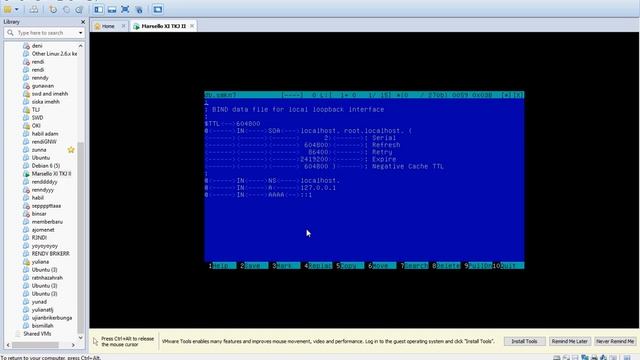The height and width of the screenshot is (360, 640).
Task: Click the Remind Me Later button
Action: [569, 341]
